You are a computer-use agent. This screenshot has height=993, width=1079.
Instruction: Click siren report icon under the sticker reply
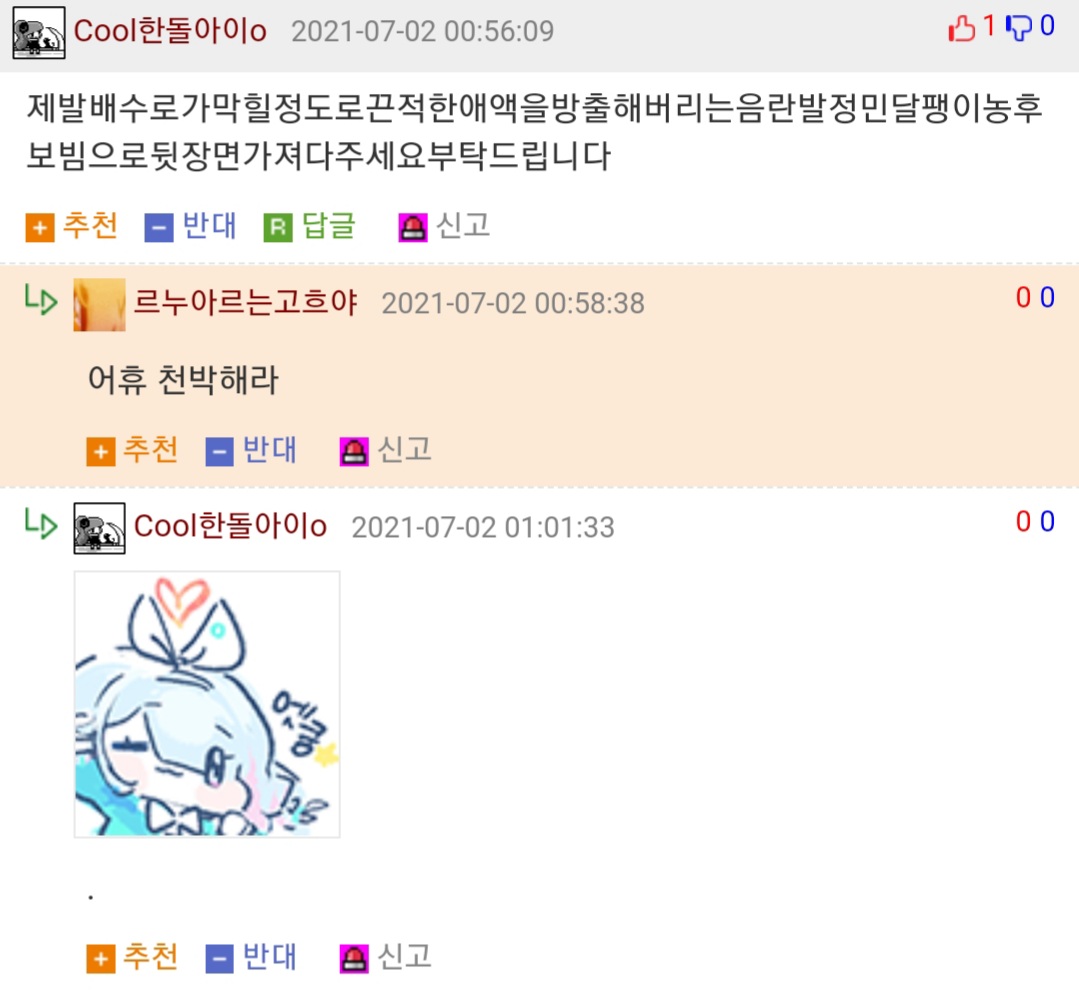pyautogui.click(x=354, y=959)
